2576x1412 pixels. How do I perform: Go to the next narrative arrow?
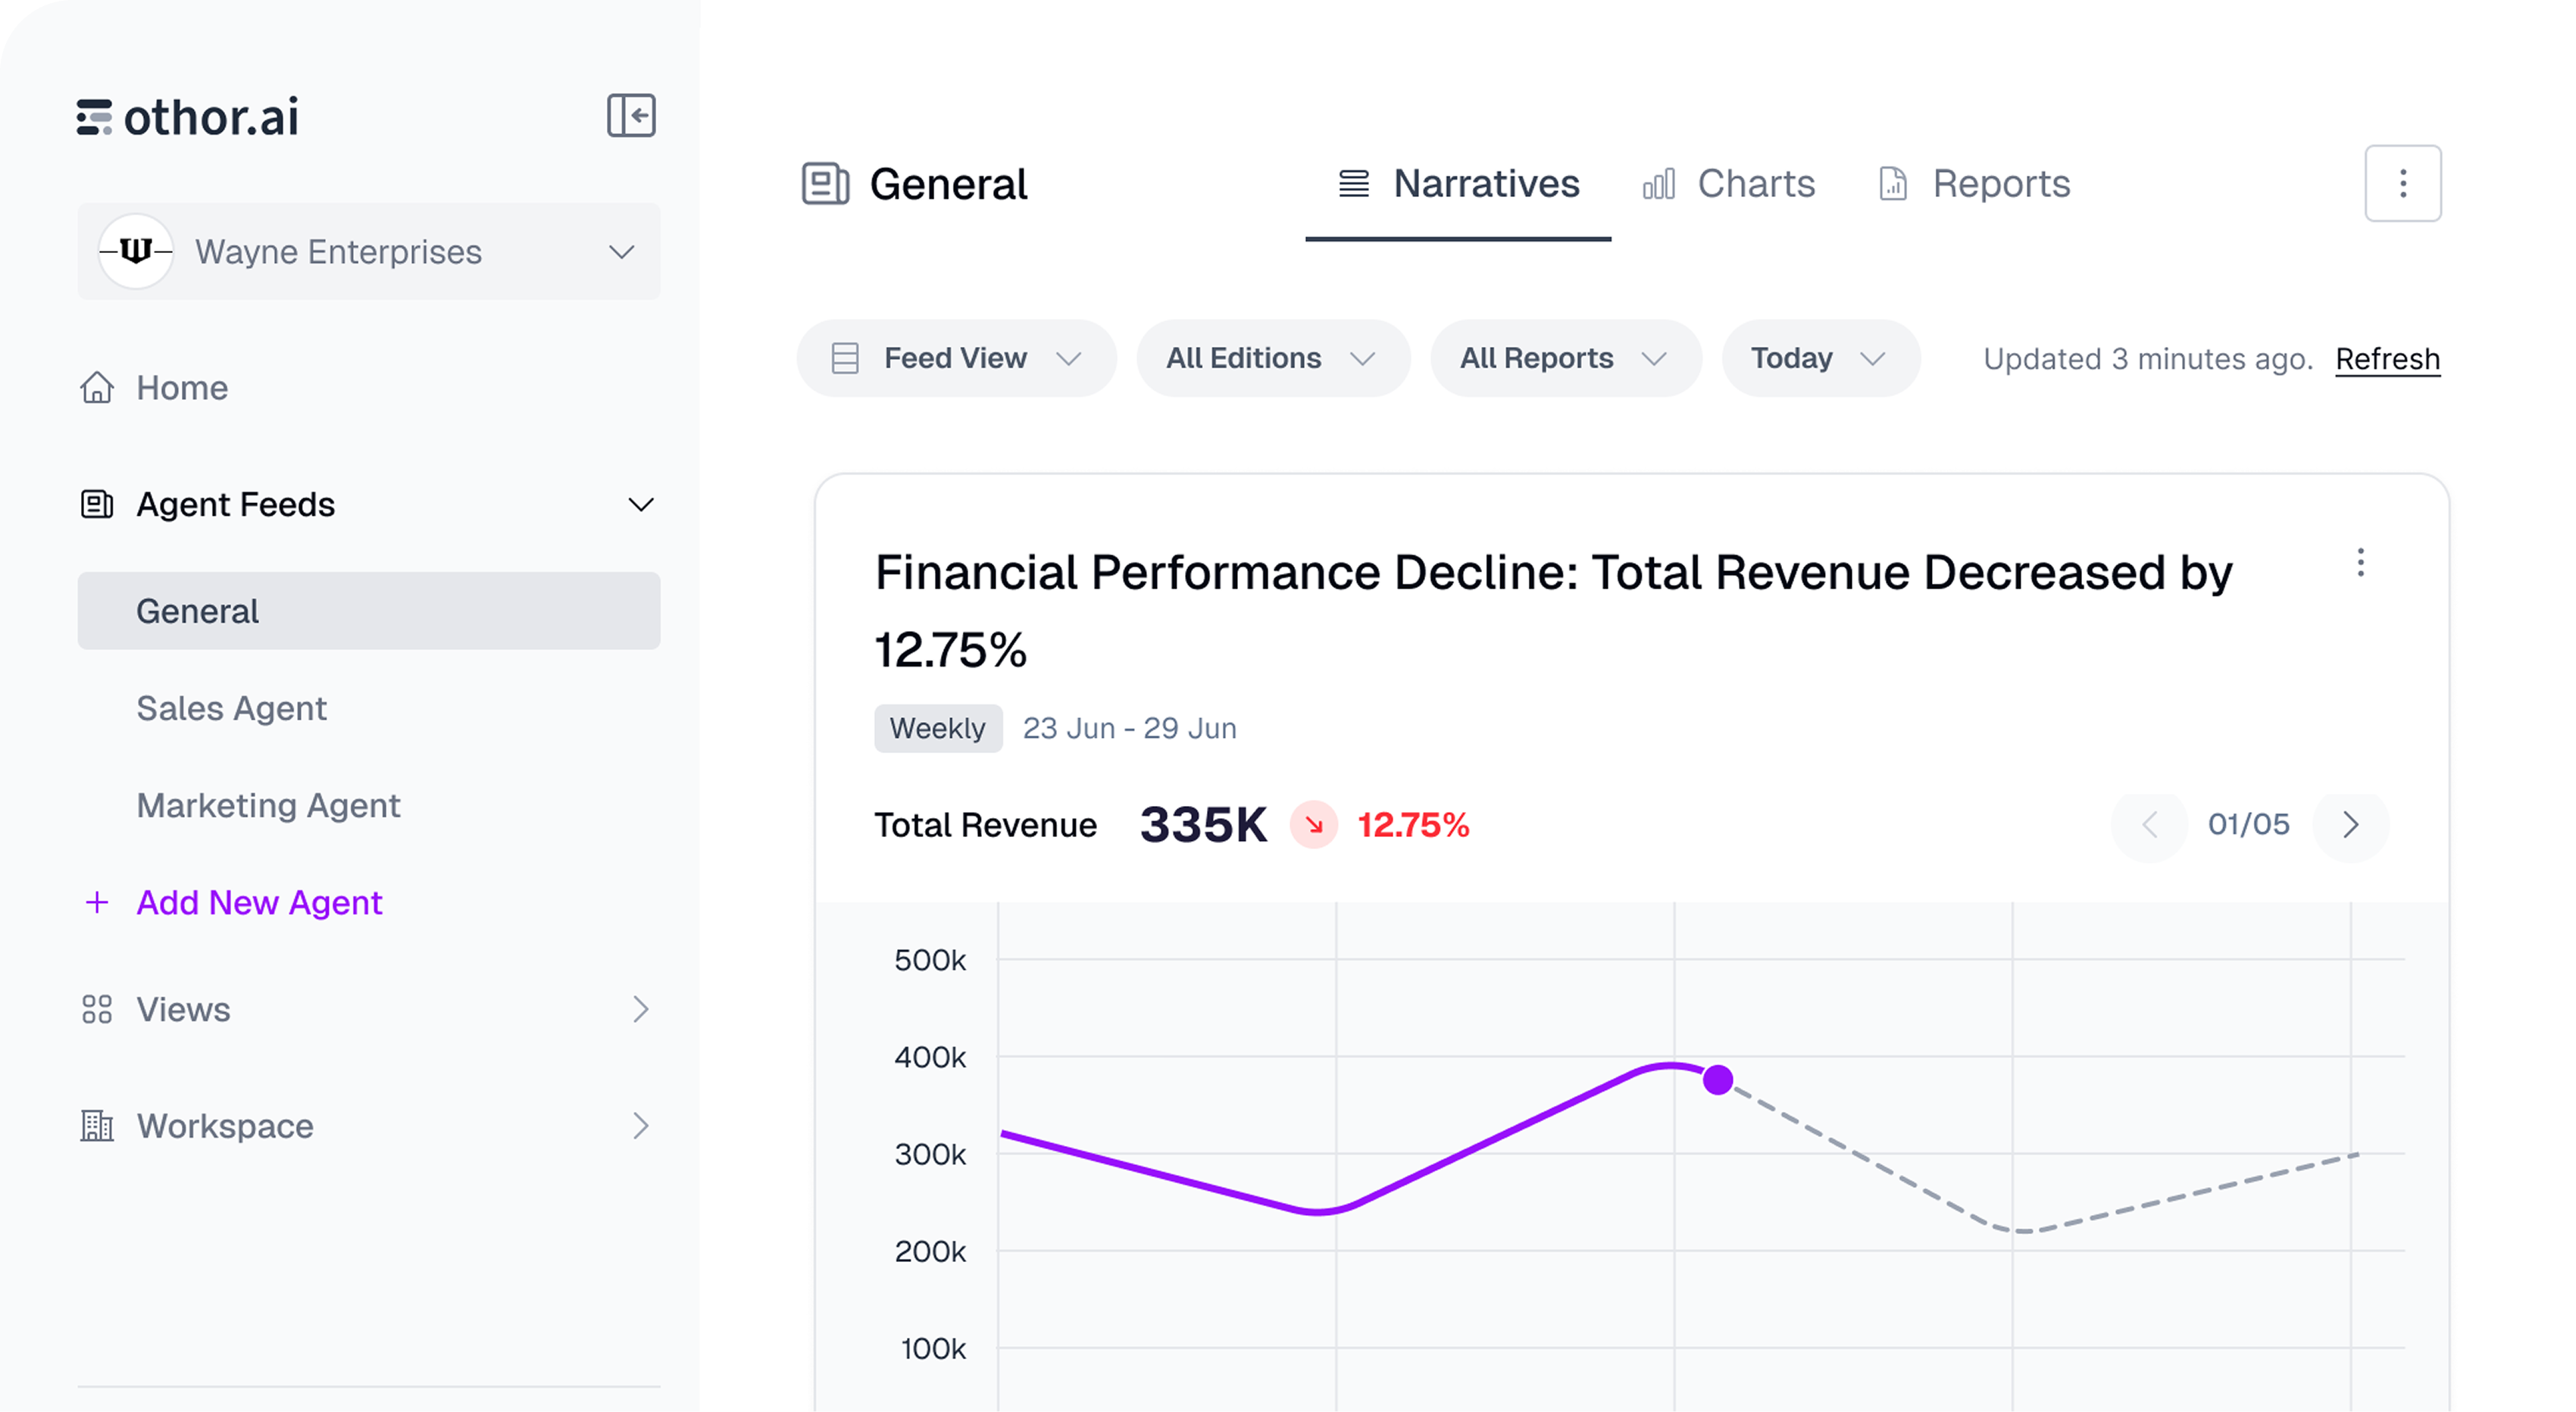(x=2350, y=825)
